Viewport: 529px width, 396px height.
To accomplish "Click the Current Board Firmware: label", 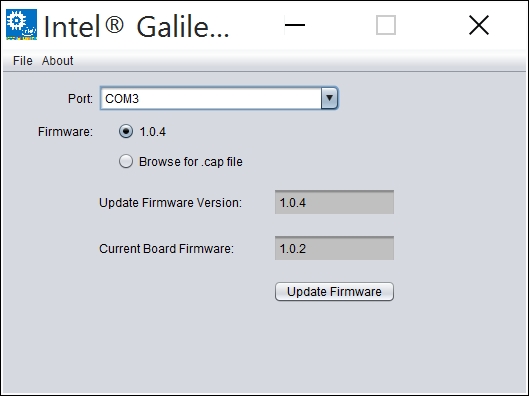I will pos(166,248).
